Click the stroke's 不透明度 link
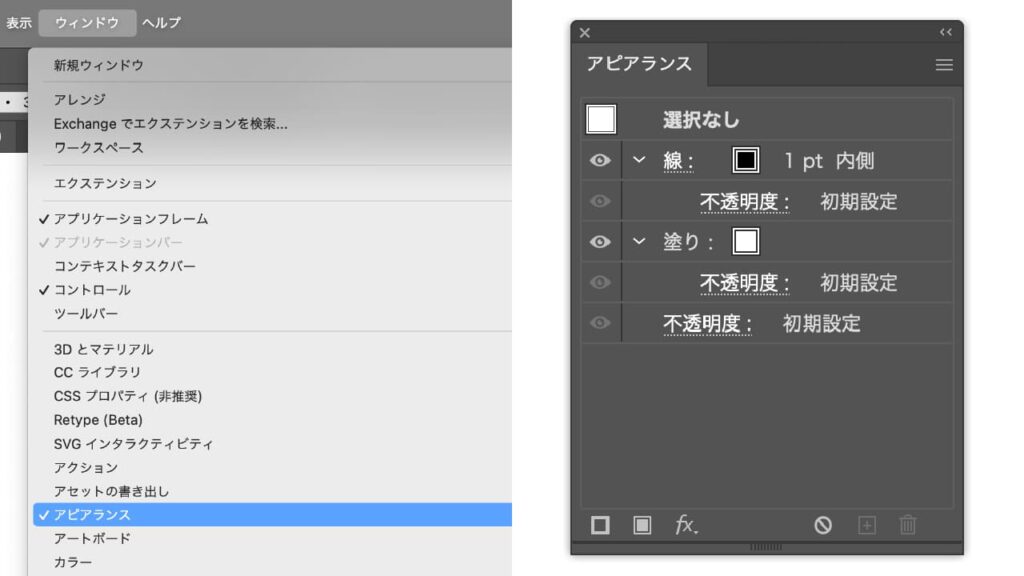This screenshot has height=576, width=1024. tap(744, 202)
